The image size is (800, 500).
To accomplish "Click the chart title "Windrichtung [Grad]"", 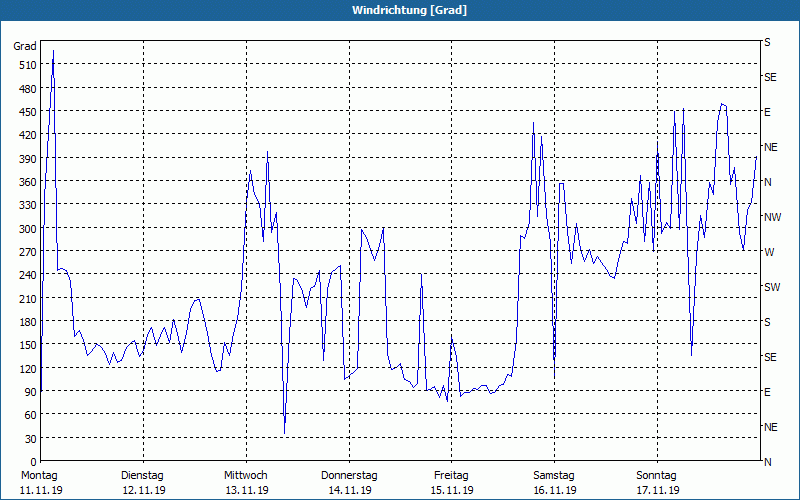I will point(409,10).
